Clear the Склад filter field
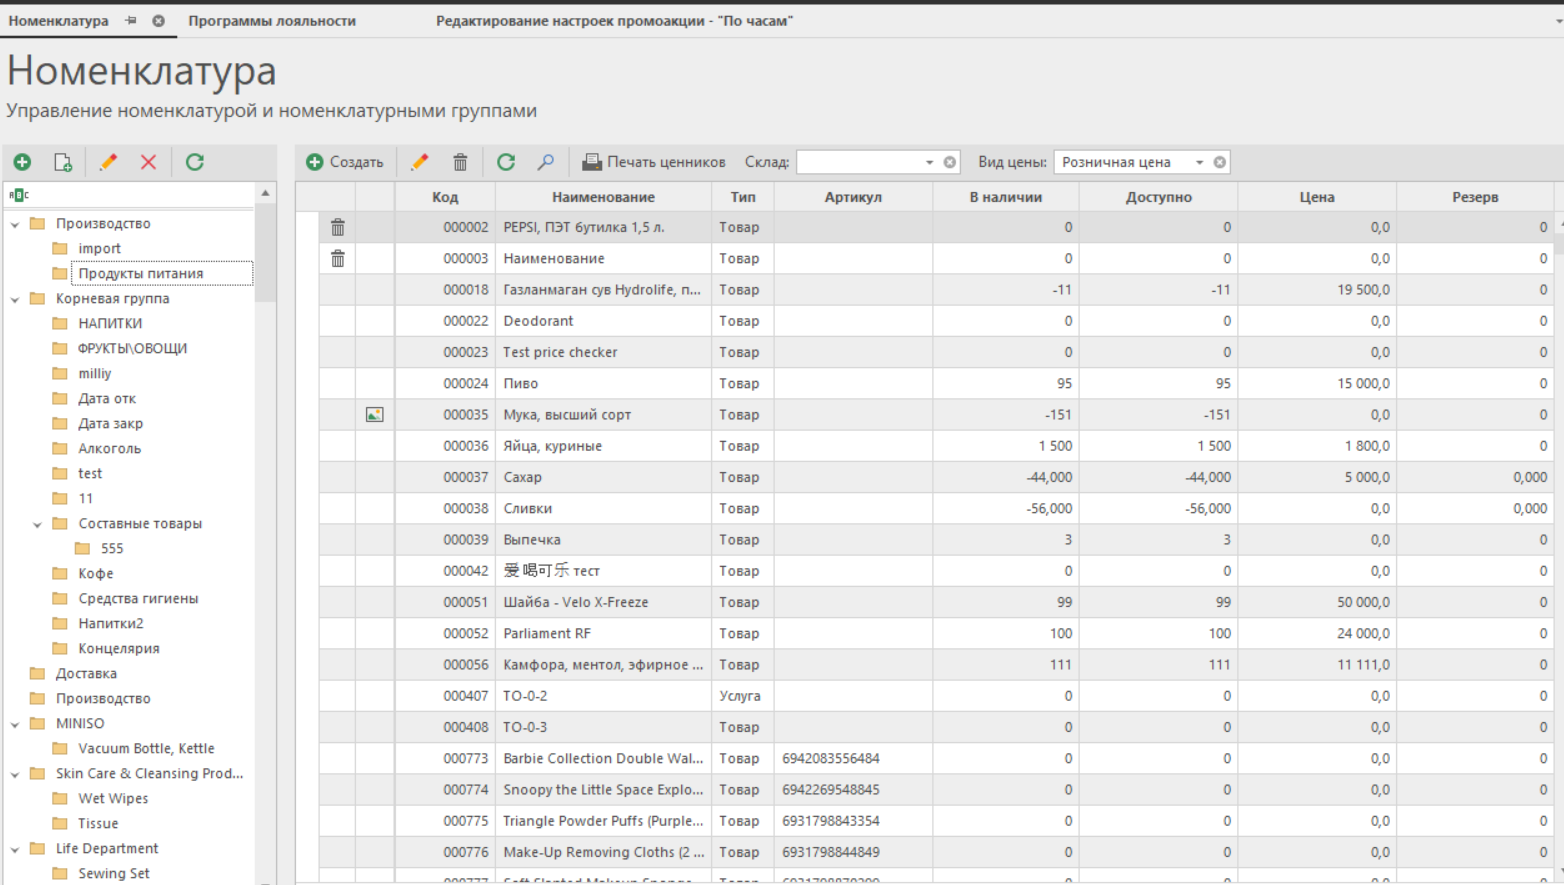 pos(950,162)
